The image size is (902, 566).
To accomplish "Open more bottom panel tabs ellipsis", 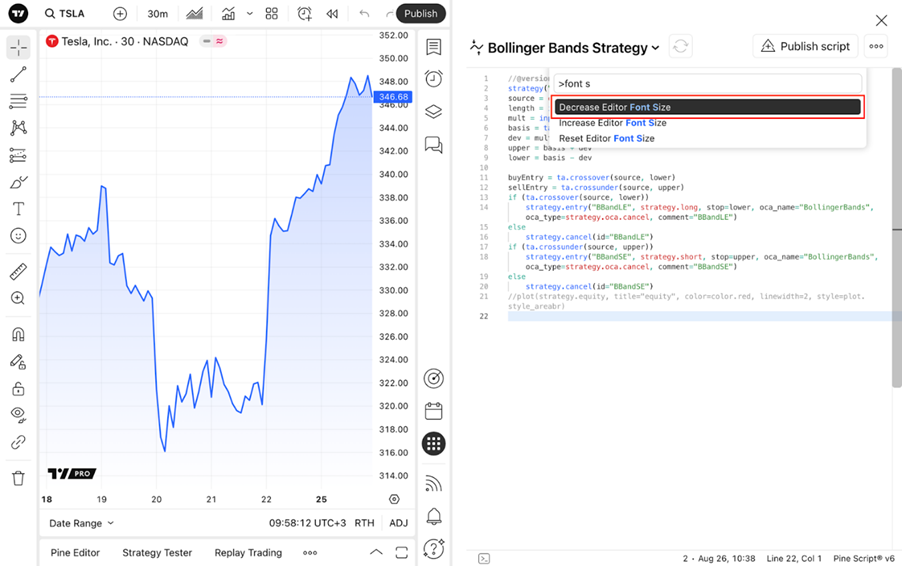I will pyautogui.click(x=310, y=553).
